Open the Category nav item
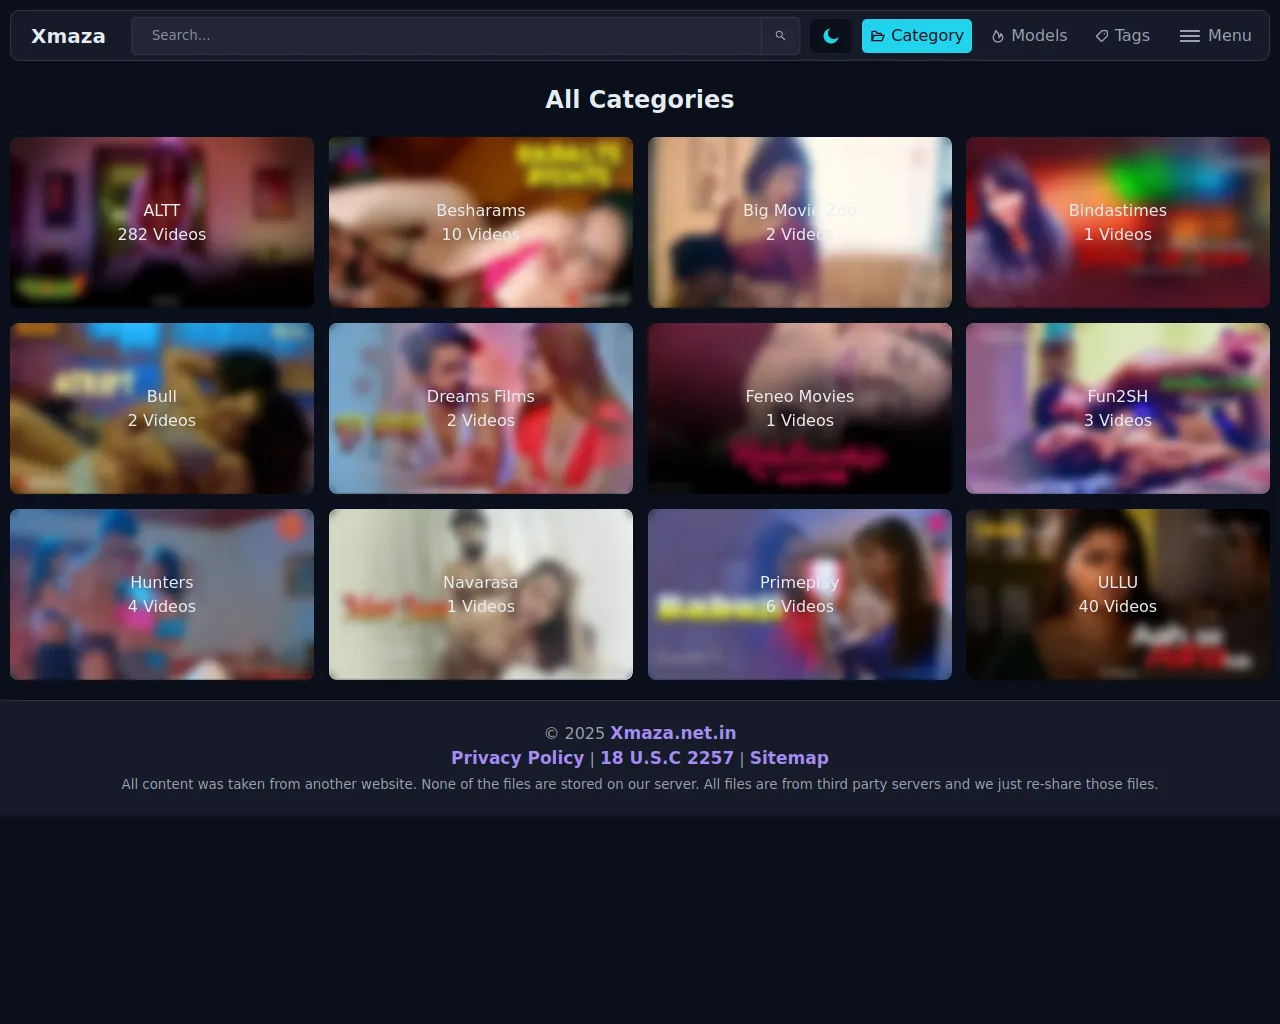 coord(917,36)
